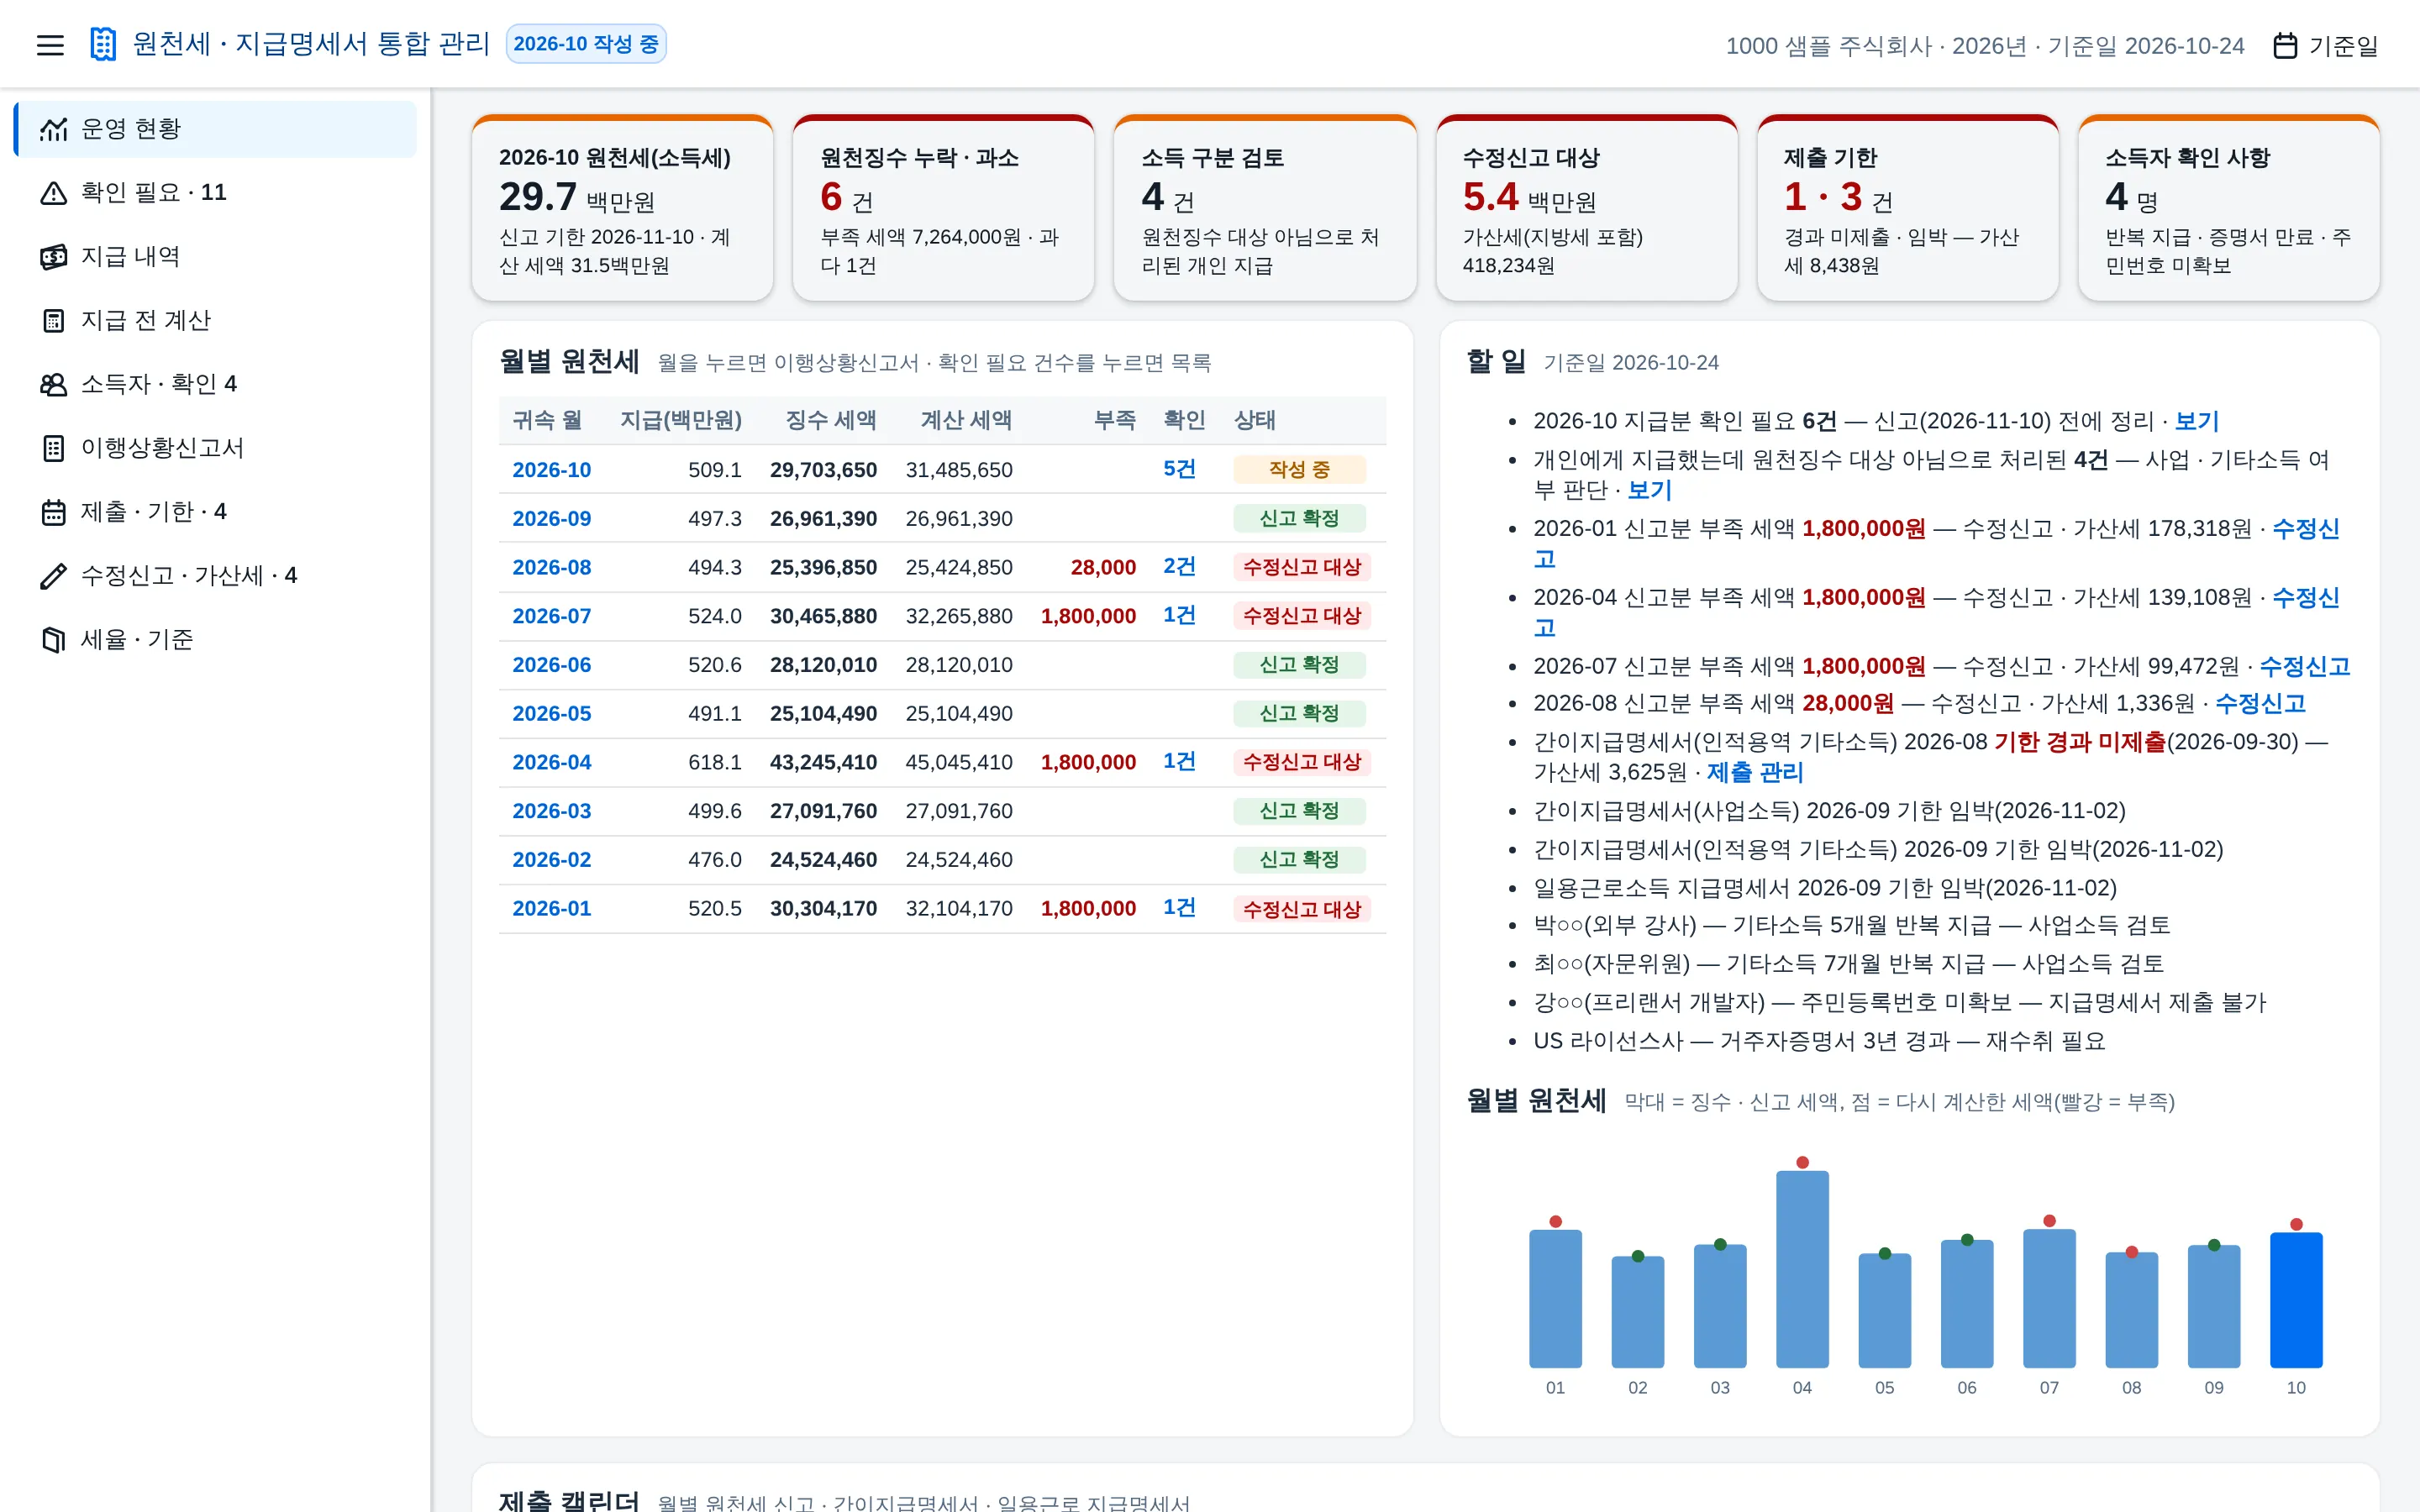Open the 소득자 확인 사항 card

coord(2228,208)
